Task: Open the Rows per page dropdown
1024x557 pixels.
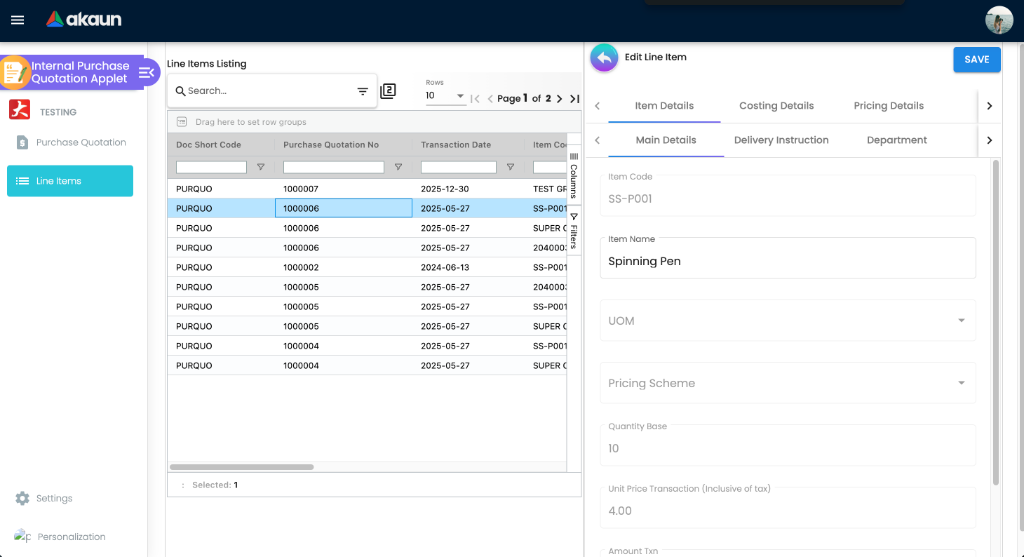Action: [445, 96]
